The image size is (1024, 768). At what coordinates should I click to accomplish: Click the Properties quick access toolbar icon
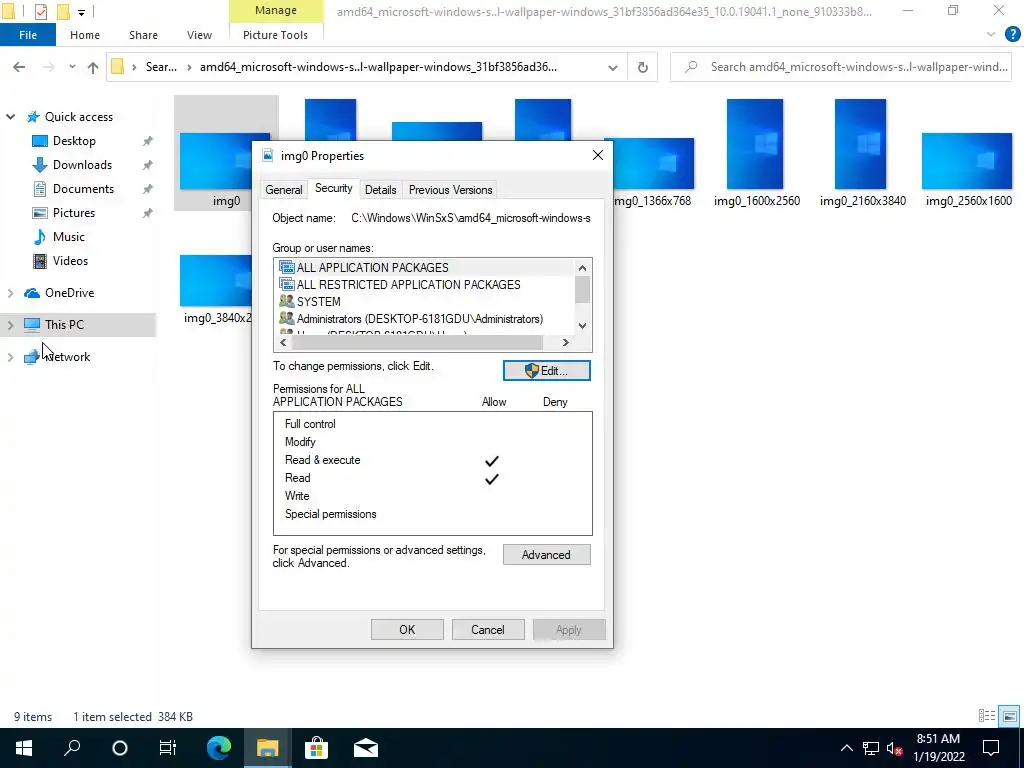coord(40,11)
